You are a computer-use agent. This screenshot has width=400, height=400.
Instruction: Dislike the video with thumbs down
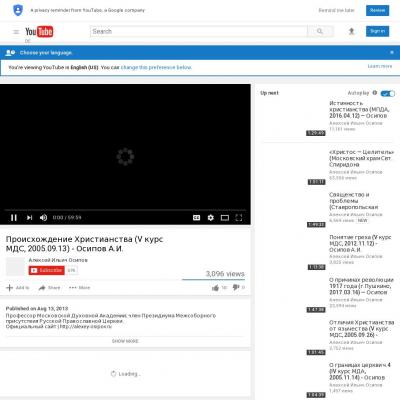236,287
